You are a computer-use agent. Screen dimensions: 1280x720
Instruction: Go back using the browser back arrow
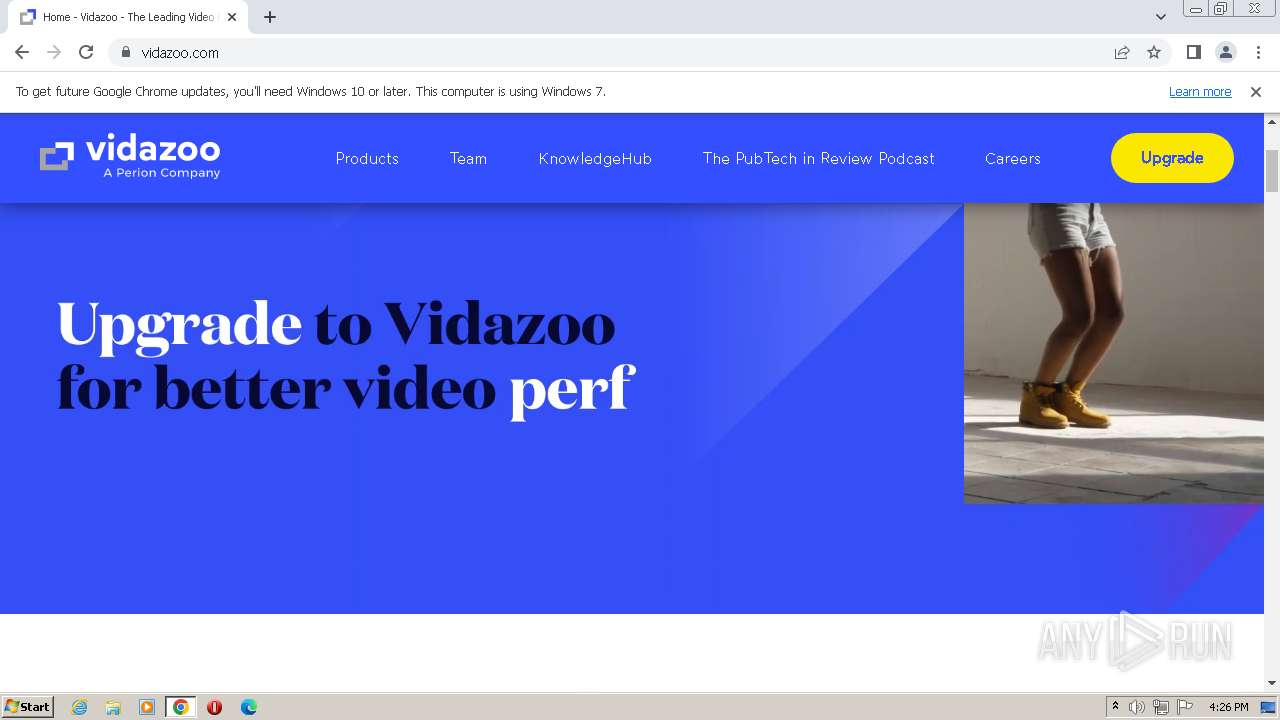tap(22, 52)
